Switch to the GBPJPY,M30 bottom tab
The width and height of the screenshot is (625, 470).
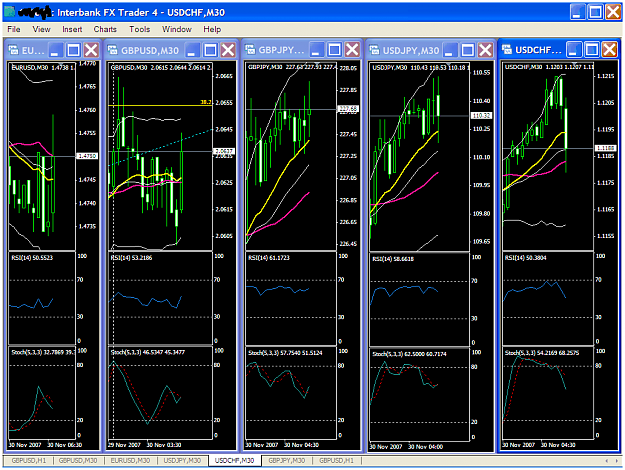coord(287,460)
